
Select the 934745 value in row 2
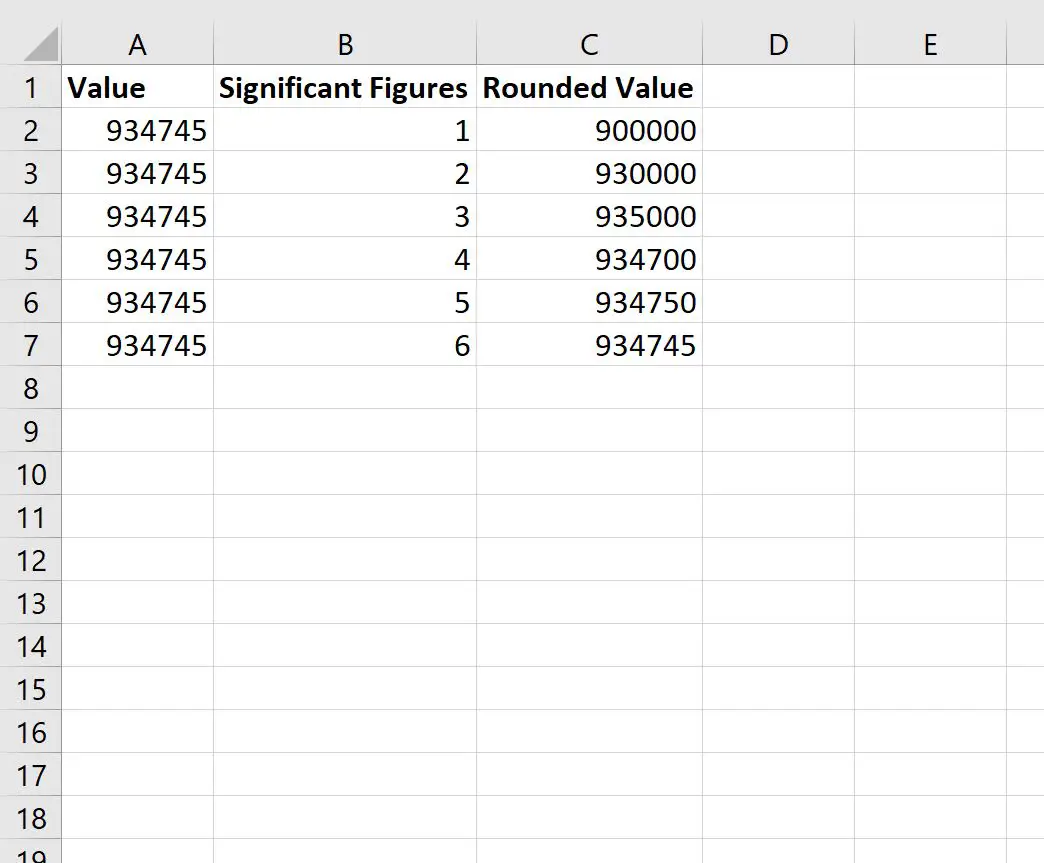coord(137,130)
